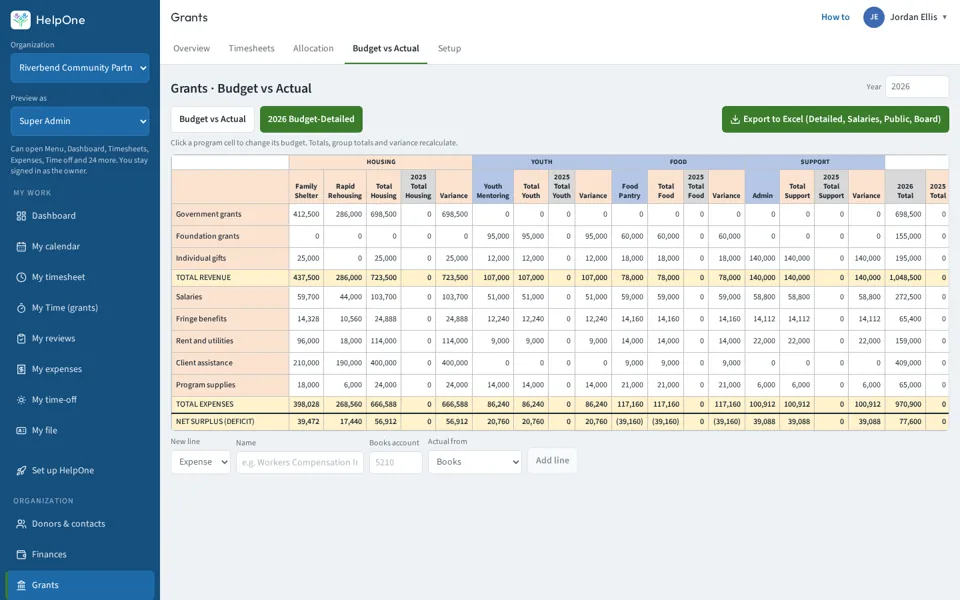The image size is (960, 600).
Task: Open the New line Expense dropdown
Action: coord(201,462)
